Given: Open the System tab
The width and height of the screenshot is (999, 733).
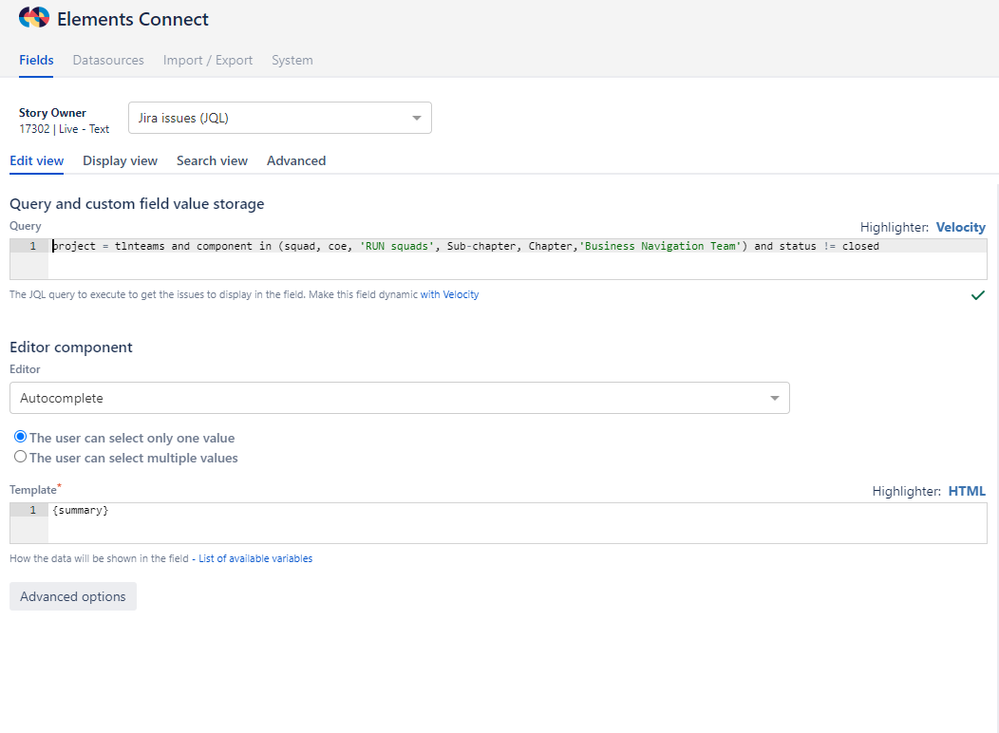Looking at the screenshot, I should (x=292, y=60).
